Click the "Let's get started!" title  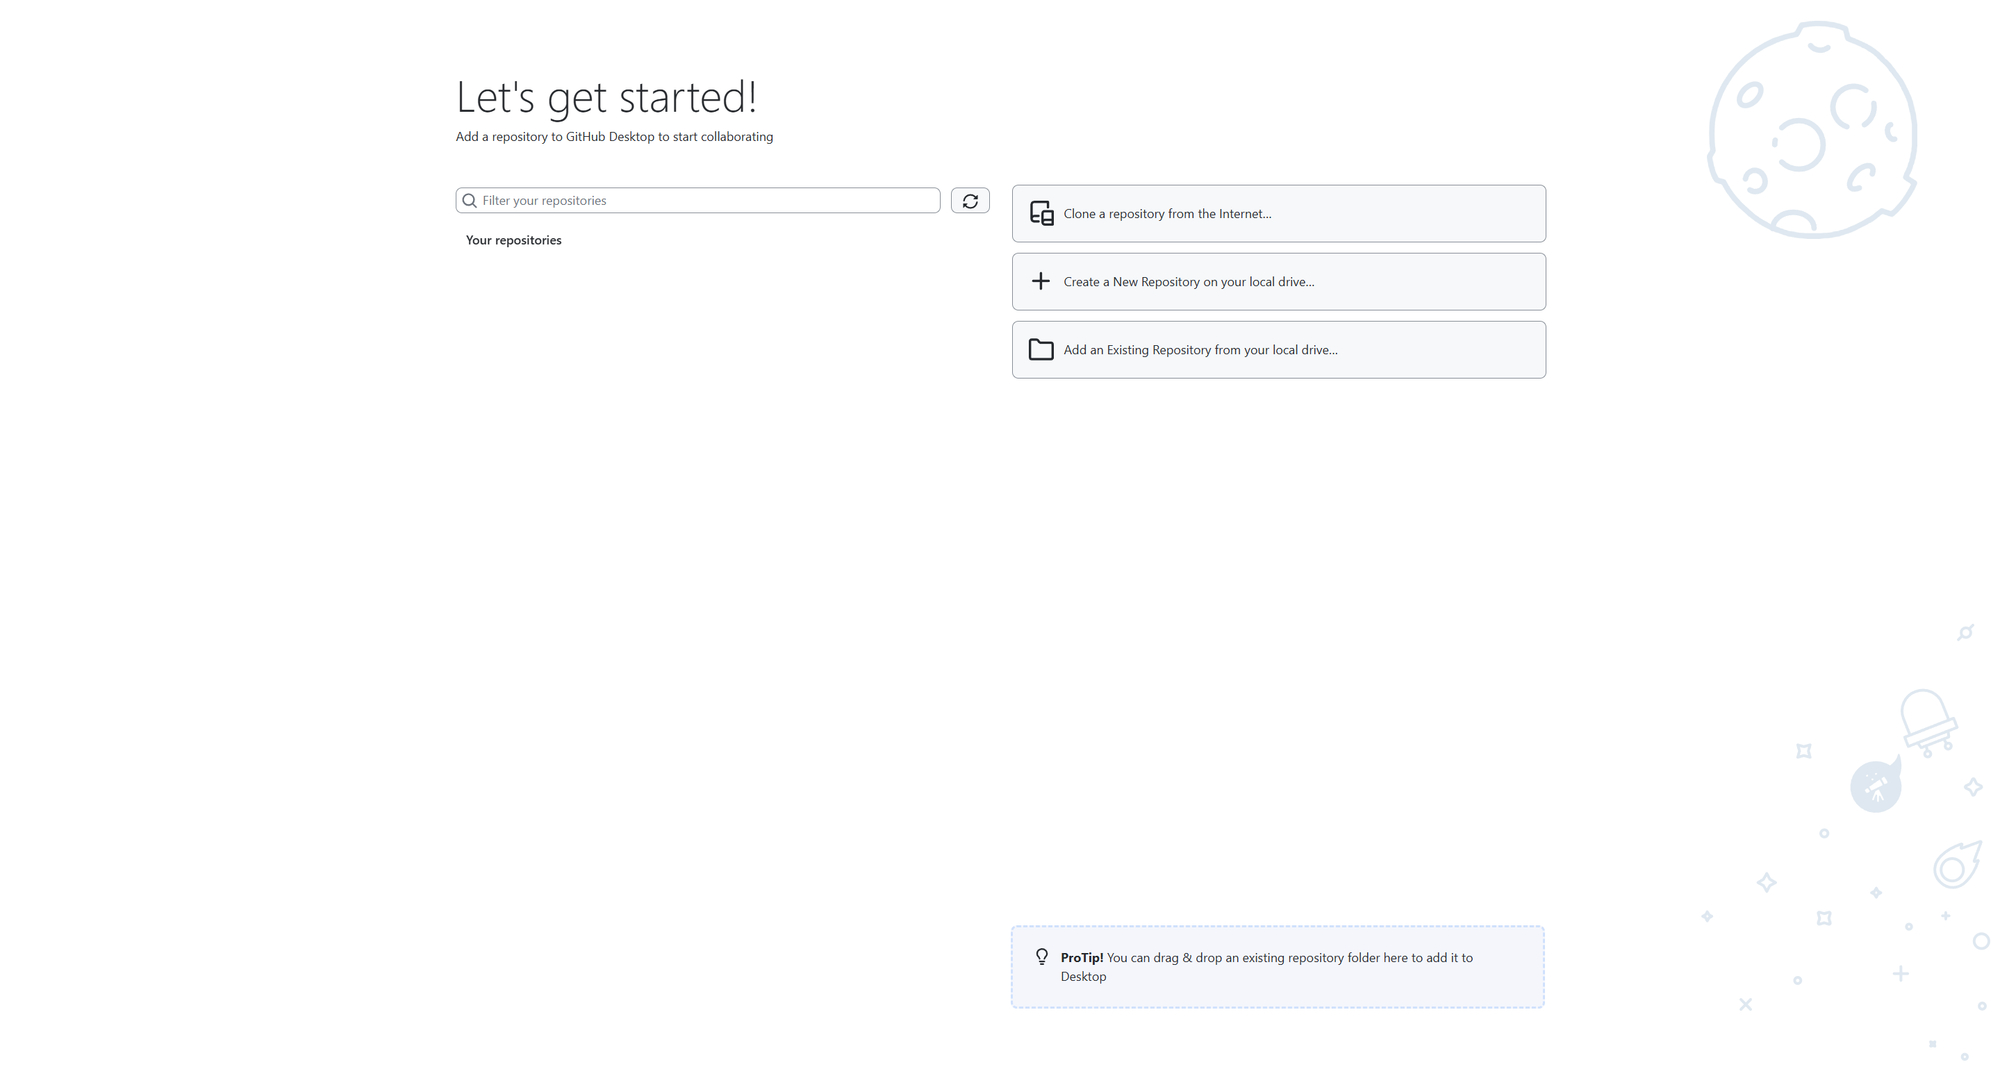(606, 97)
